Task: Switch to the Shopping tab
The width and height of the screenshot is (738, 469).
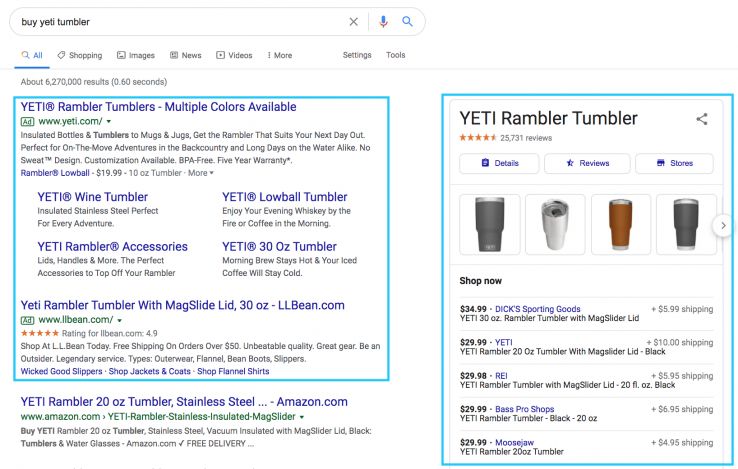Action: tap(80, 56)
